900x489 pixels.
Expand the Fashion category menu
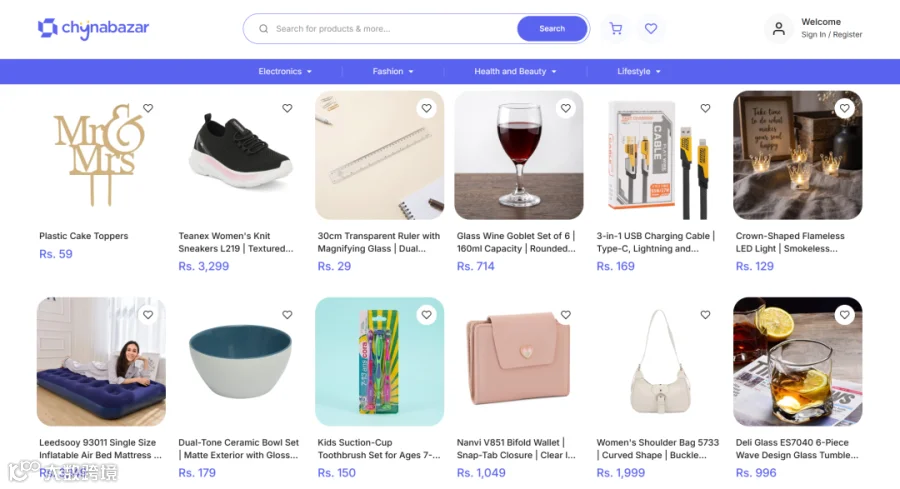[393, 71]
